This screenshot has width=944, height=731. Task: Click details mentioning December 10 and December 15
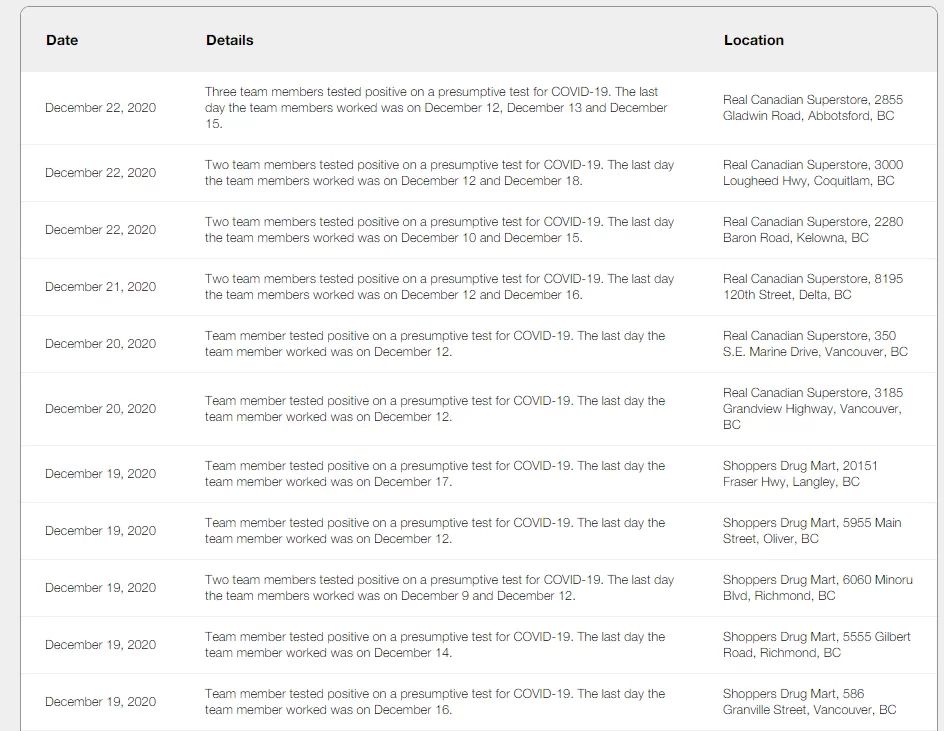(x=439, y=230)
